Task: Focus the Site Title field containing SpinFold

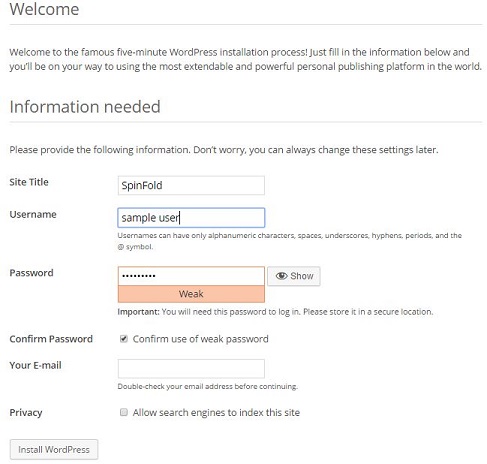Action: click(191, 185)
